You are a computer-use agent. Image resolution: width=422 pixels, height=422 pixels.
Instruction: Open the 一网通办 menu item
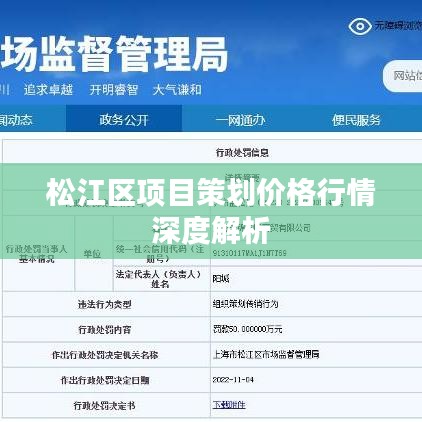pyautogui.click(x=240, y=120)
